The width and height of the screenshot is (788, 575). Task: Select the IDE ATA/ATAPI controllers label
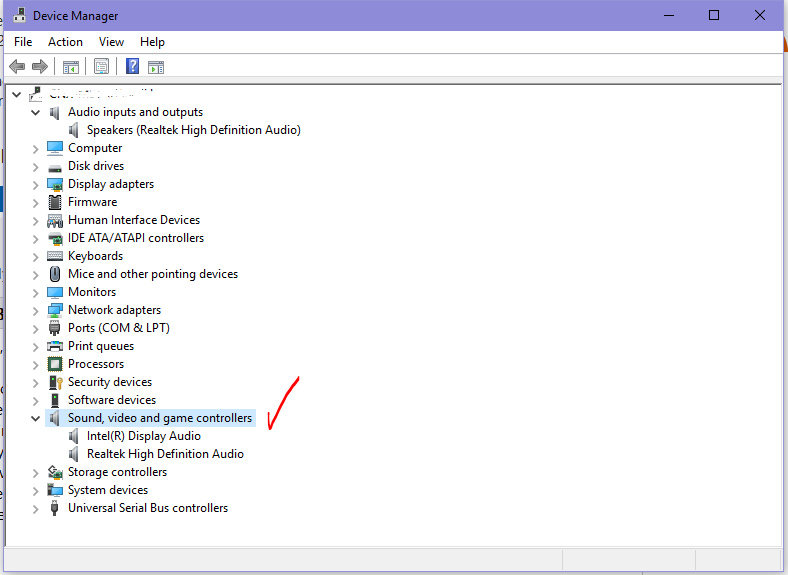pos(136,238)
